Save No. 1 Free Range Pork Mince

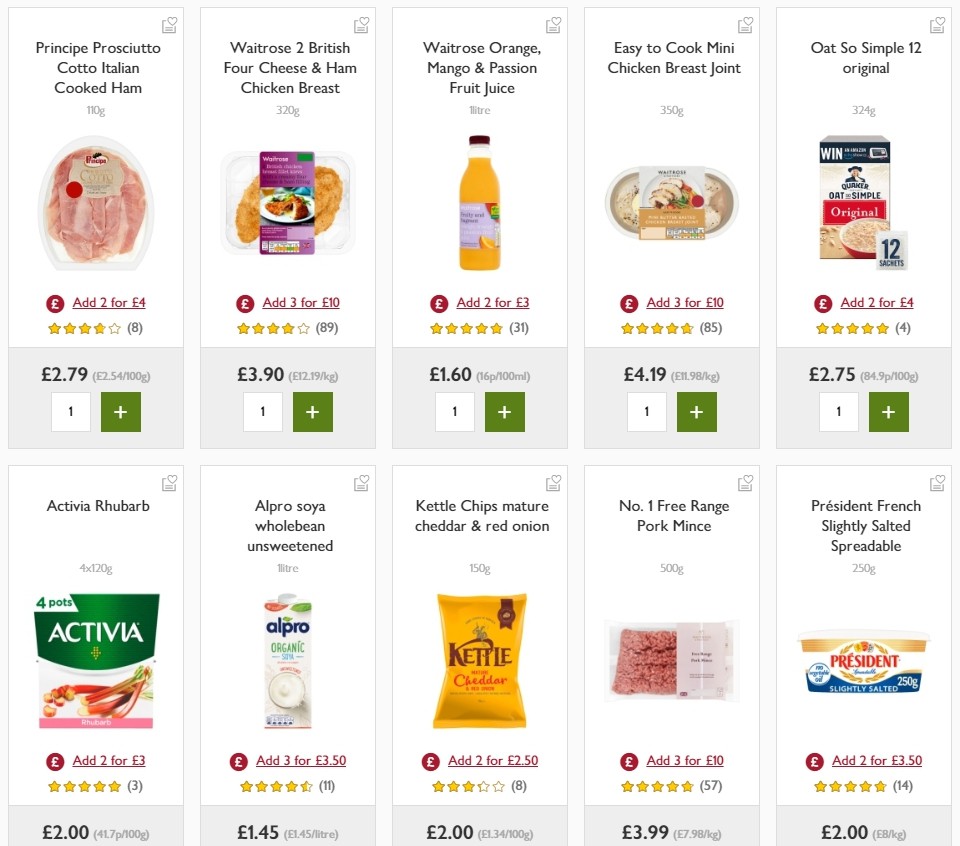[745, 482]
